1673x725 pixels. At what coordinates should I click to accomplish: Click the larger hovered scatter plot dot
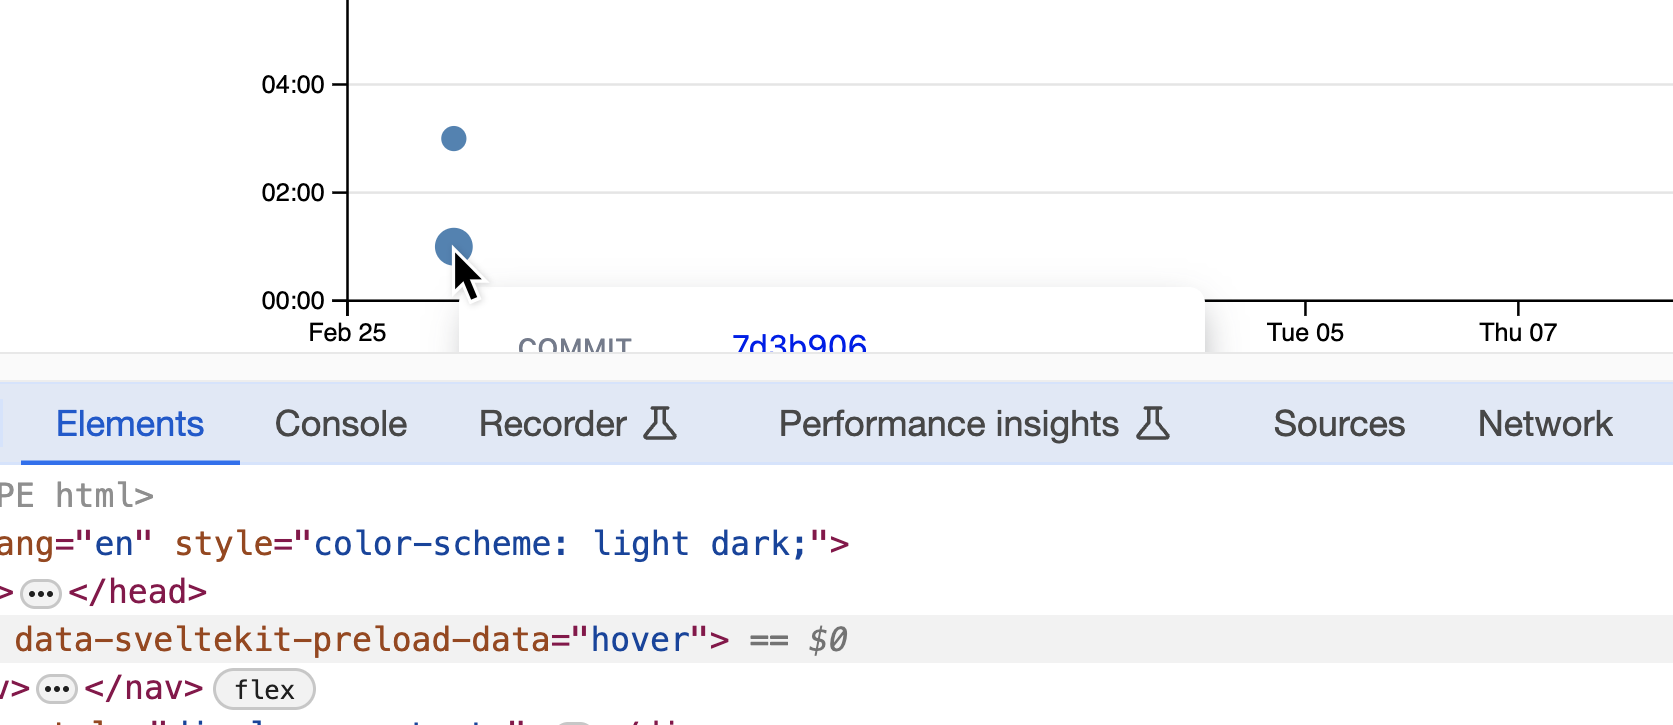pos(452,245)
